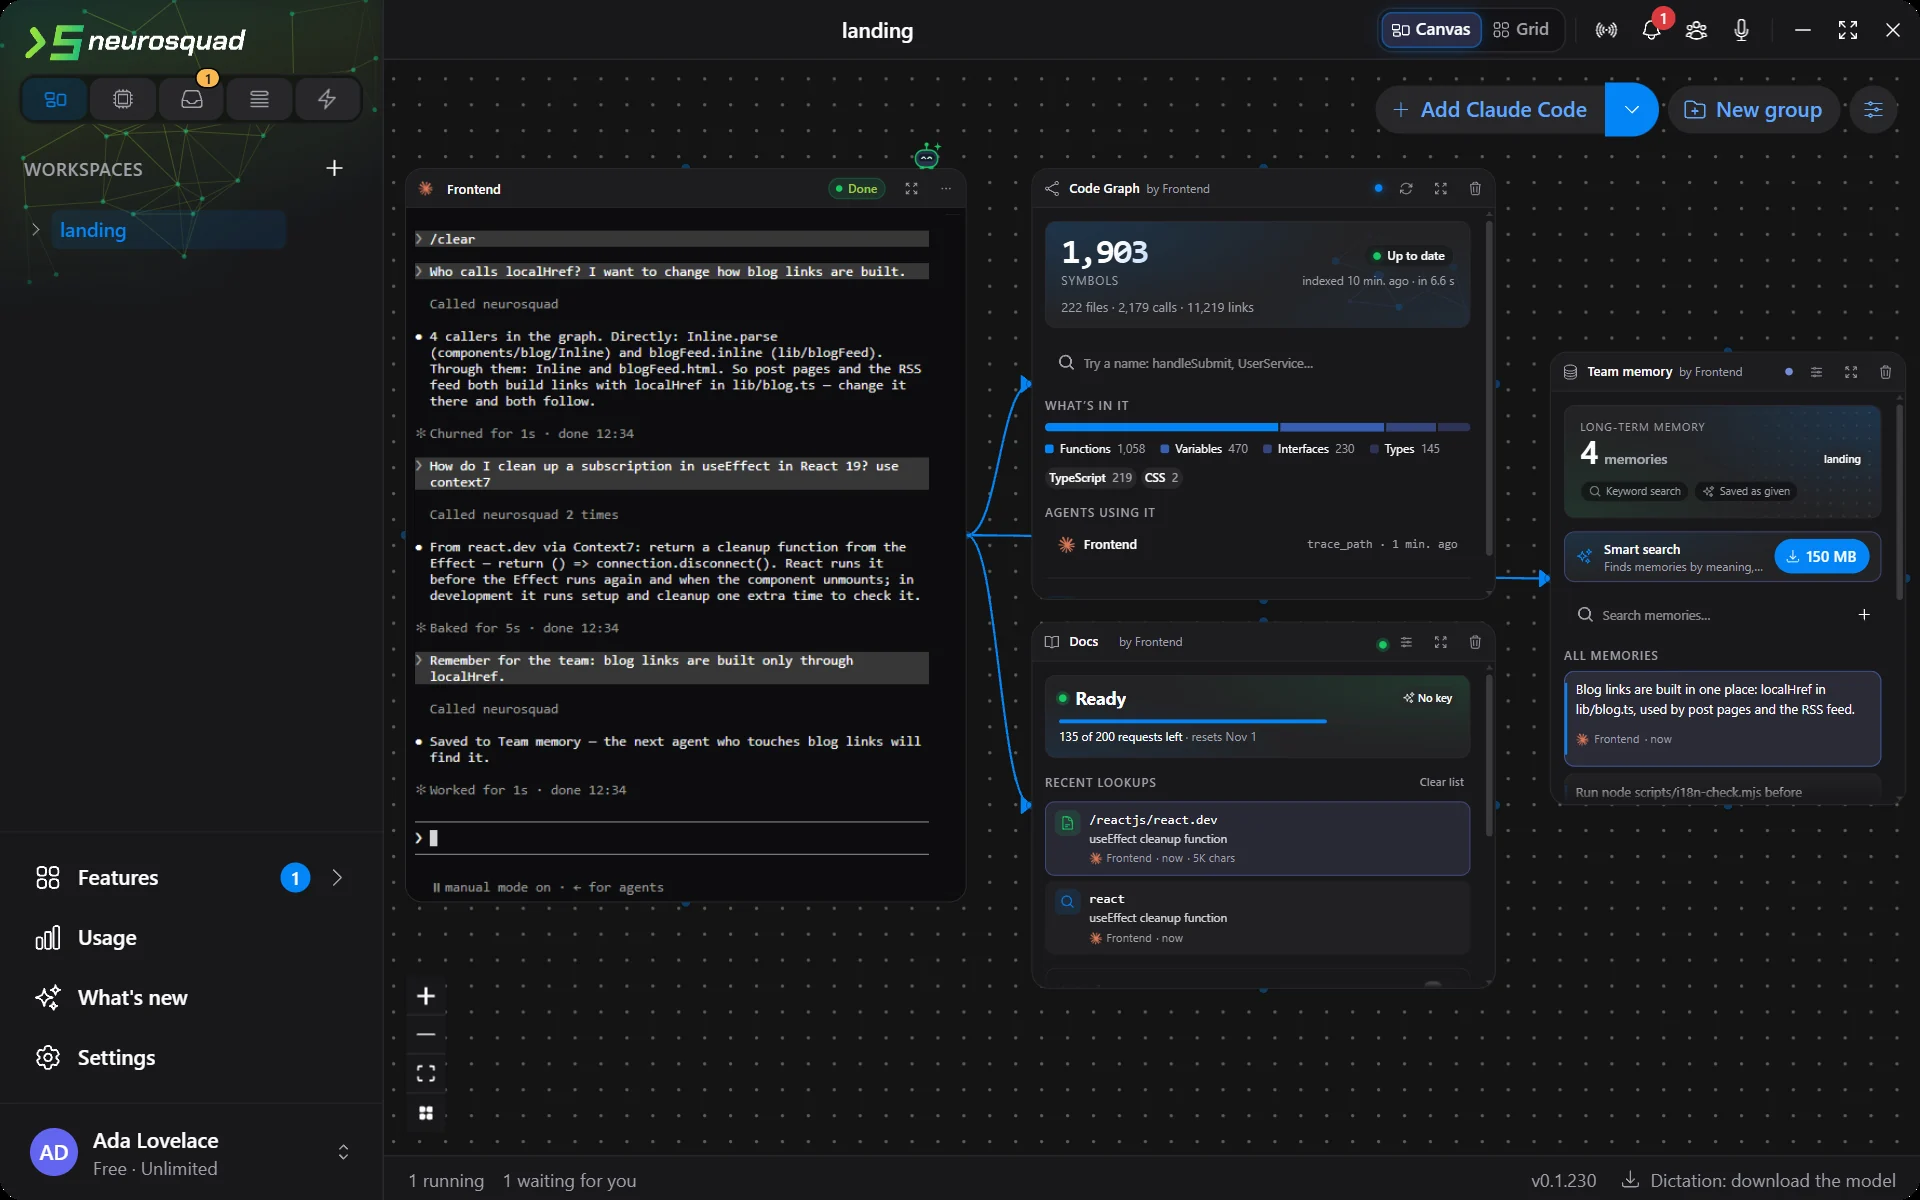This screenshot has width=1920, height=1200.
Task: Collapse the /clear prompt row
Action: click(x=419, y=239)
